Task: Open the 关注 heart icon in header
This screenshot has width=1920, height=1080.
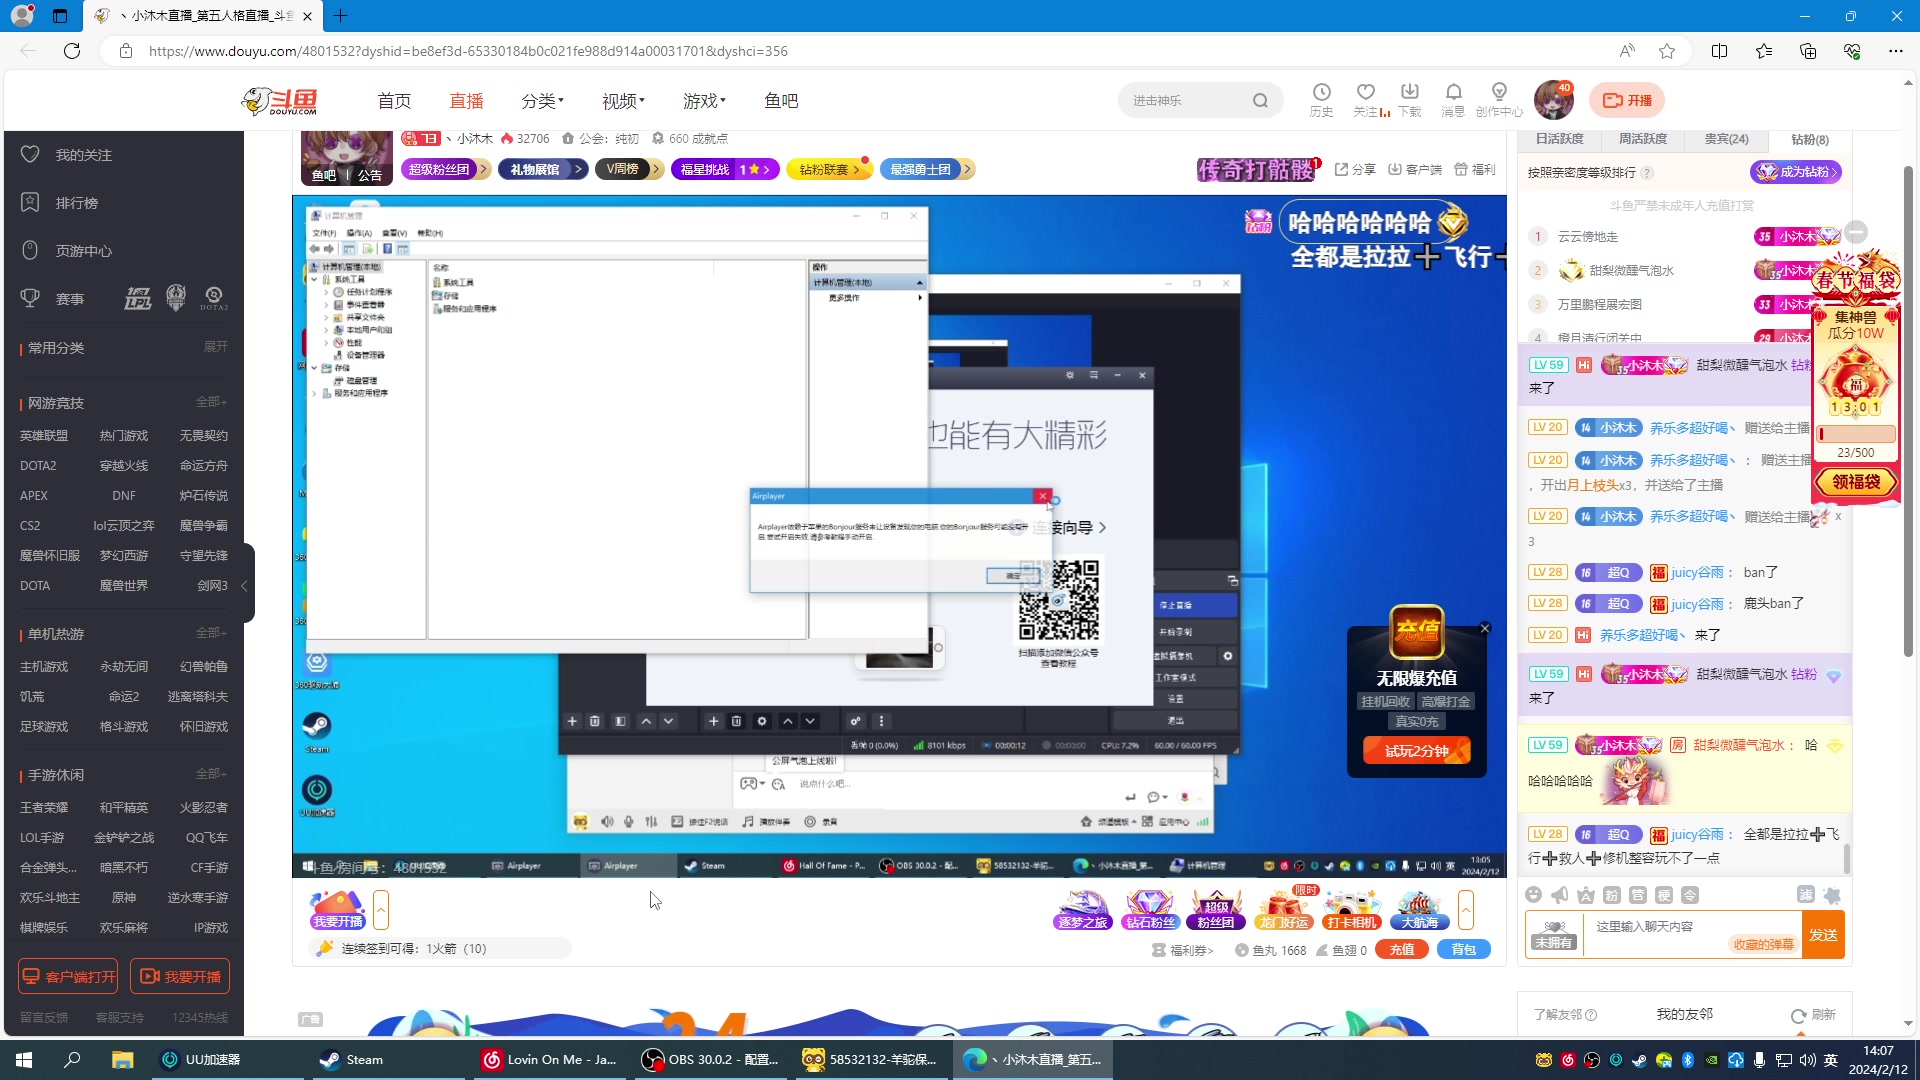Action: click(x=1366, y=99)
